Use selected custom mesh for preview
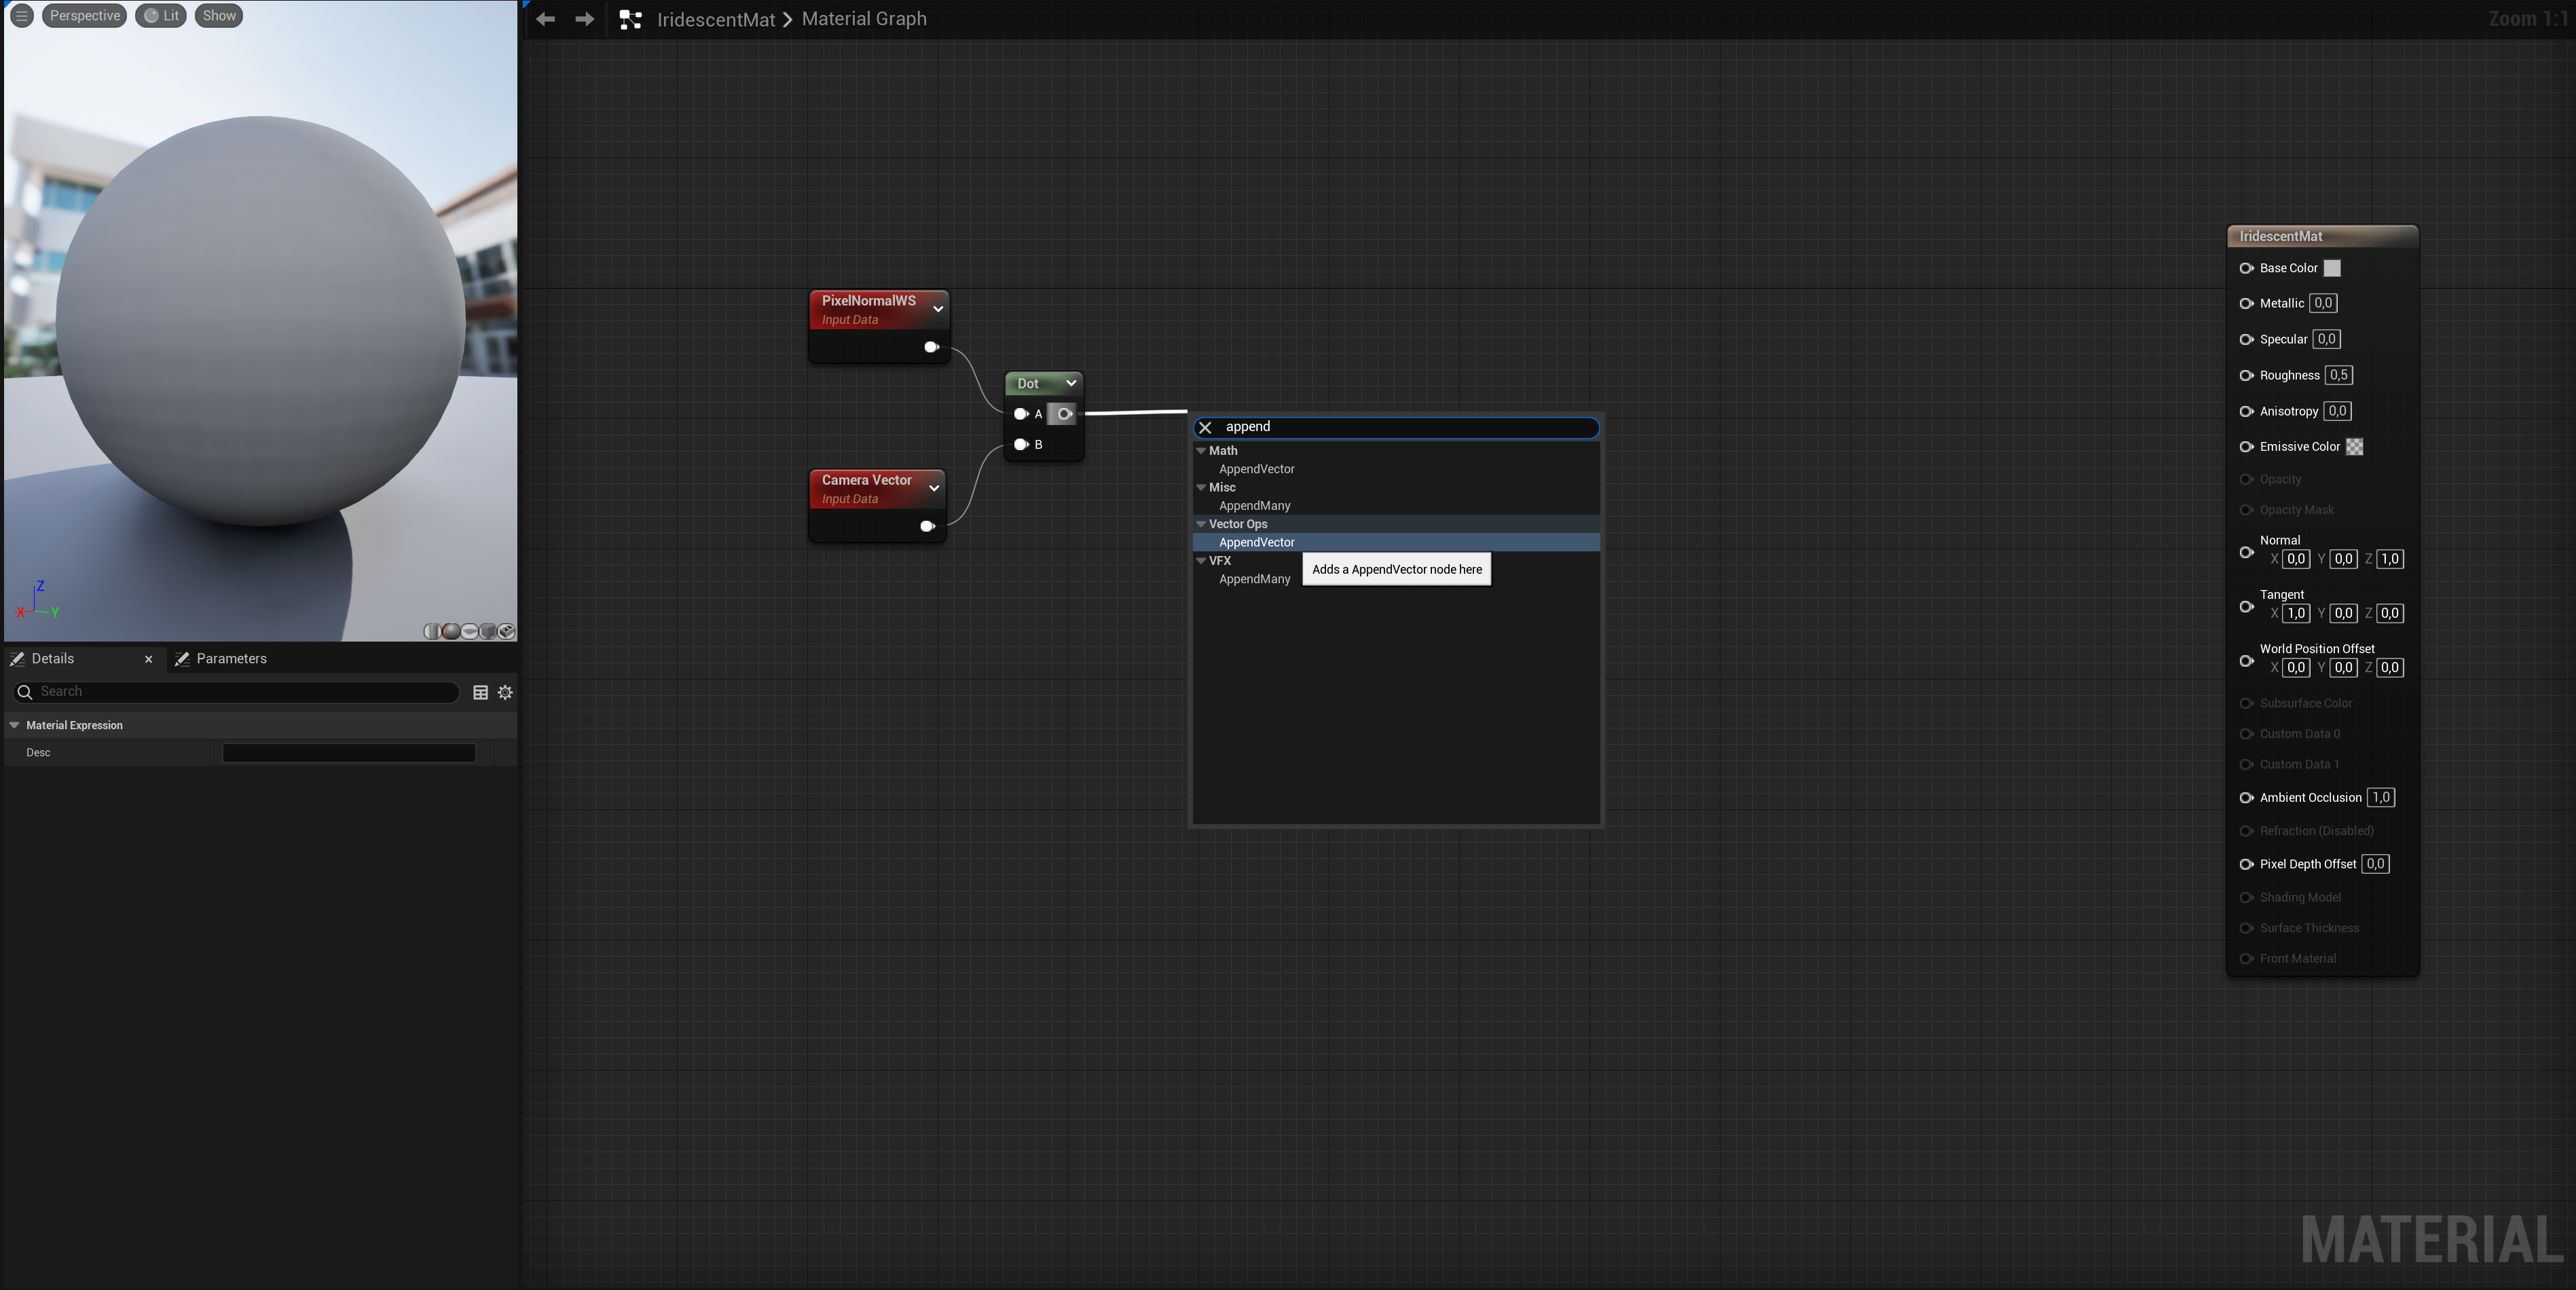Viewport: 2576px width, 1290px height. (x=507, y=631)
